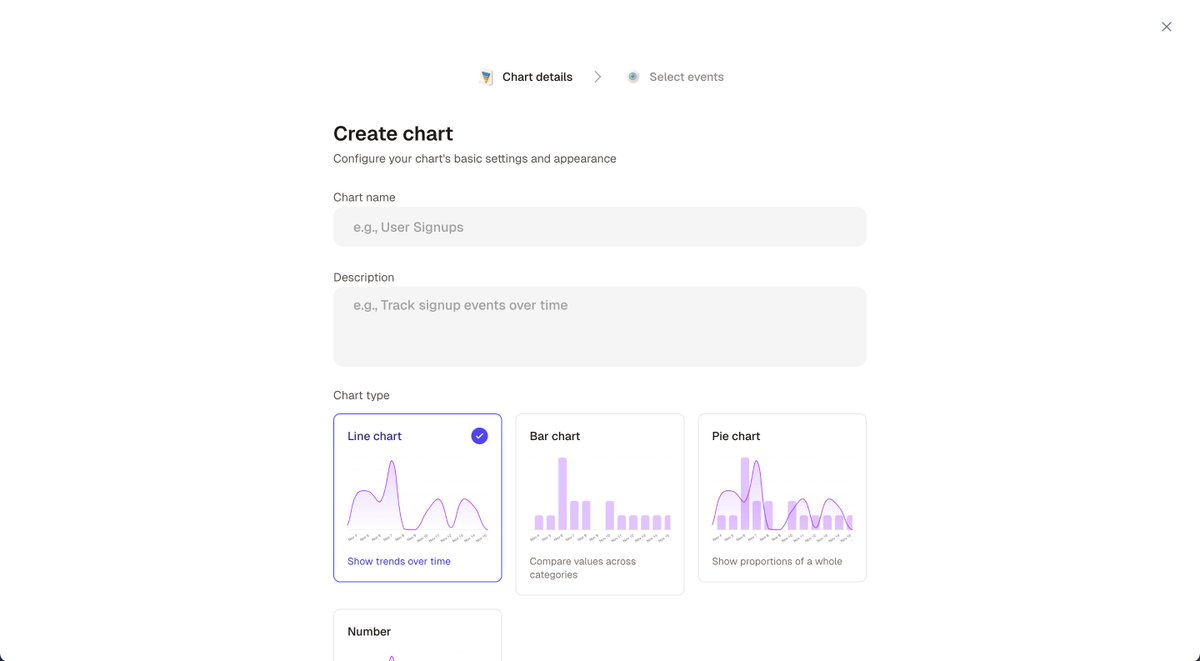Click the Line chart preview thumbnail
Viewport: 1200px width, 661px height.
pyautogui.click(x=418, y=499)
